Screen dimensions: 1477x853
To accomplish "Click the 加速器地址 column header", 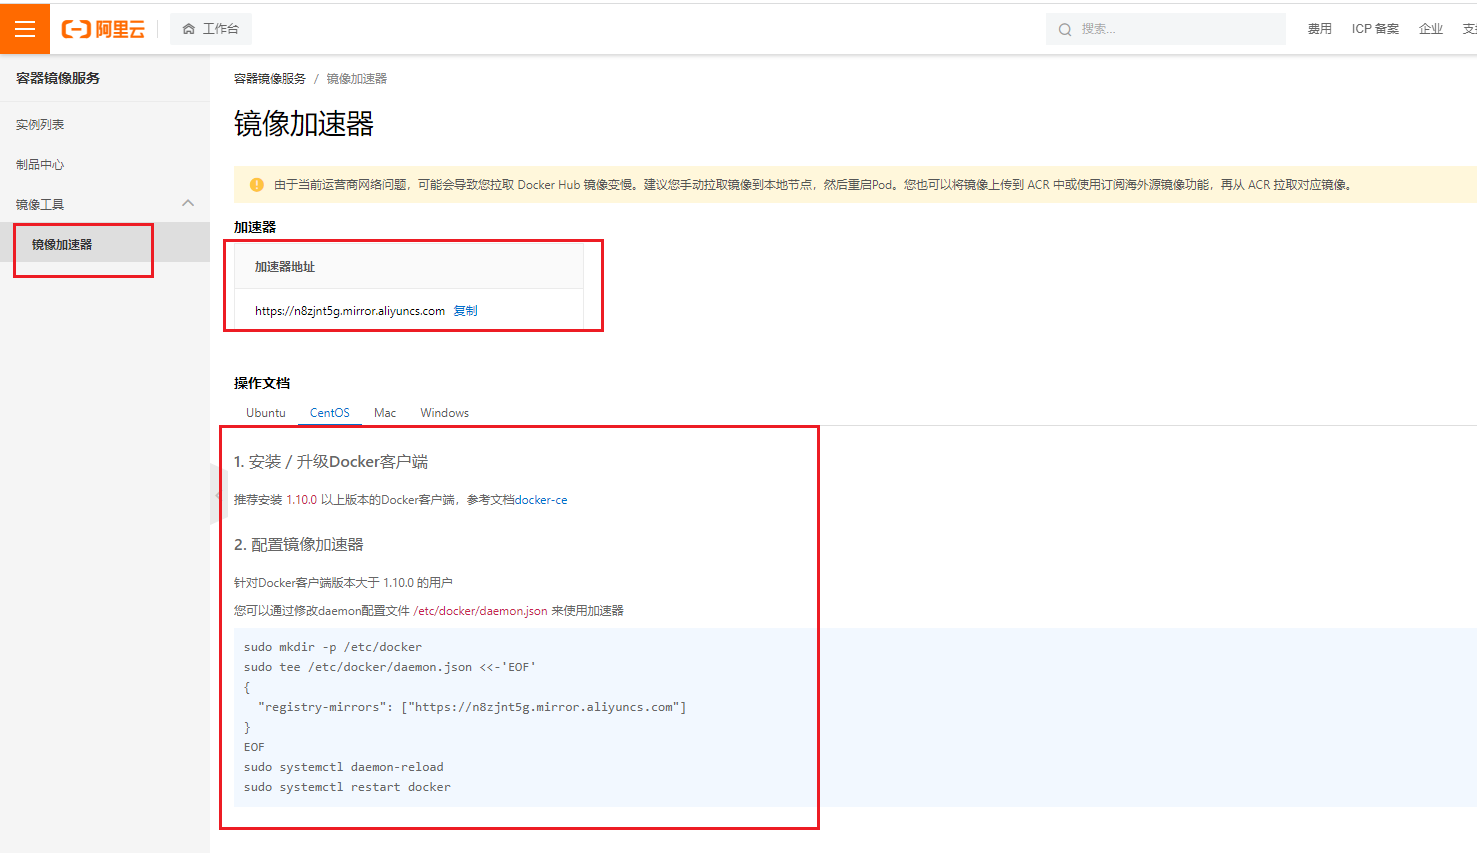I will click(285, 267).
